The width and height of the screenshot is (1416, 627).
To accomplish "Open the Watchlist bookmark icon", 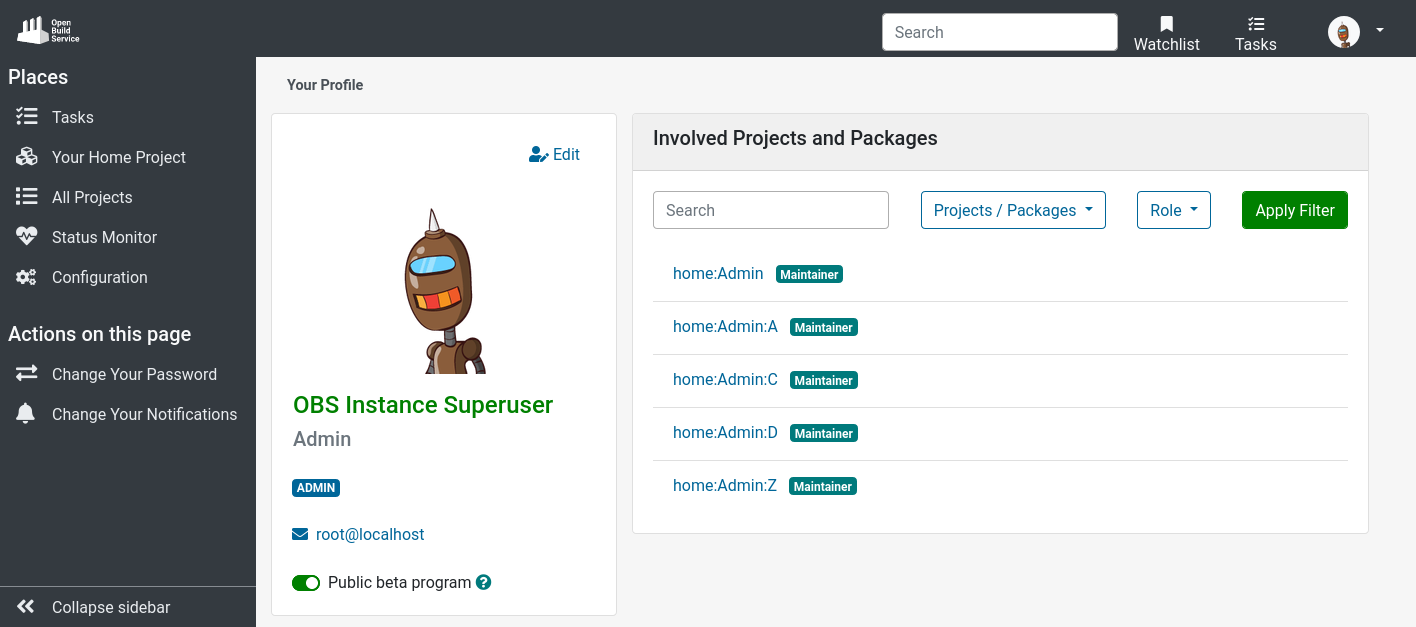I will click(x=1166, y=24).
